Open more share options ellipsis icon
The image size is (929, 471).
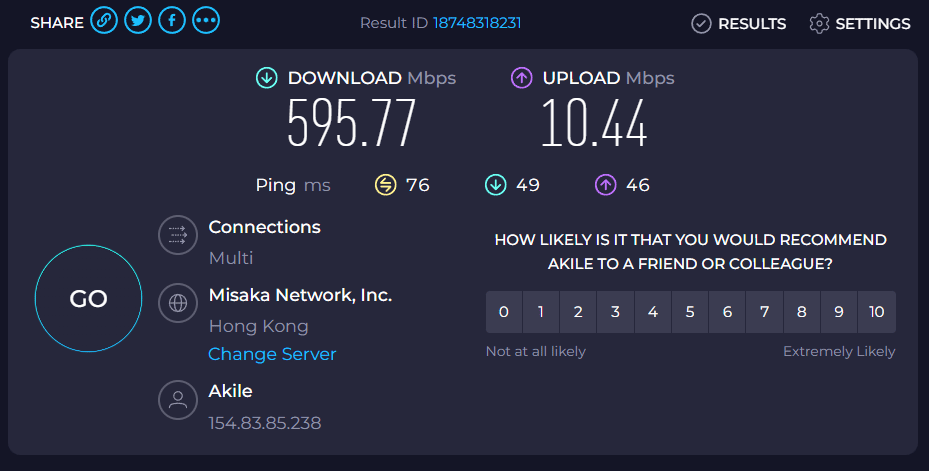click(206, 21)
